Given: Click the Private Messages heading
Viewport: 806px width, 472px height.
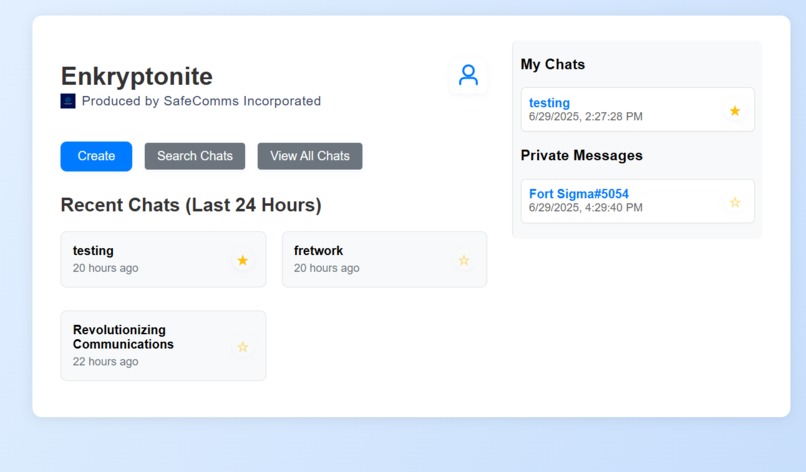Looking at the screenshot, I should tap(581, 155).
